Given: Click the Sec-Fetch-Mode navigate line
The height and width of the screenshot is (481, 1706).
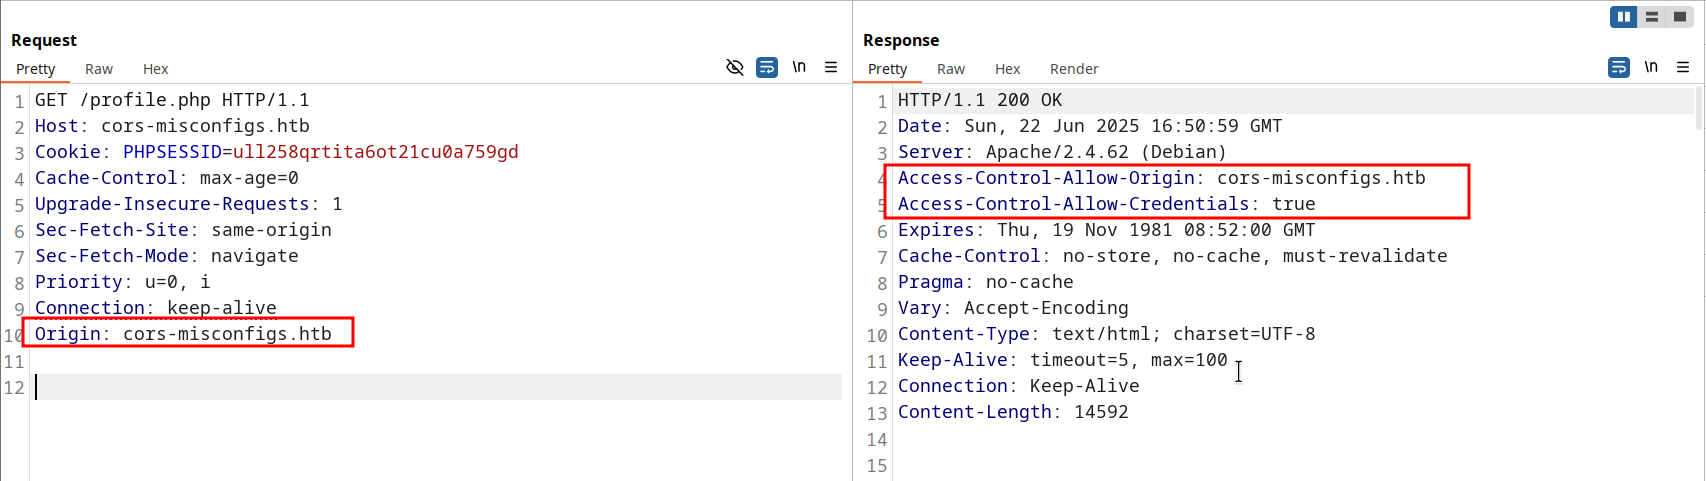Looking at the screenshot, I should (x=167, y=256).
